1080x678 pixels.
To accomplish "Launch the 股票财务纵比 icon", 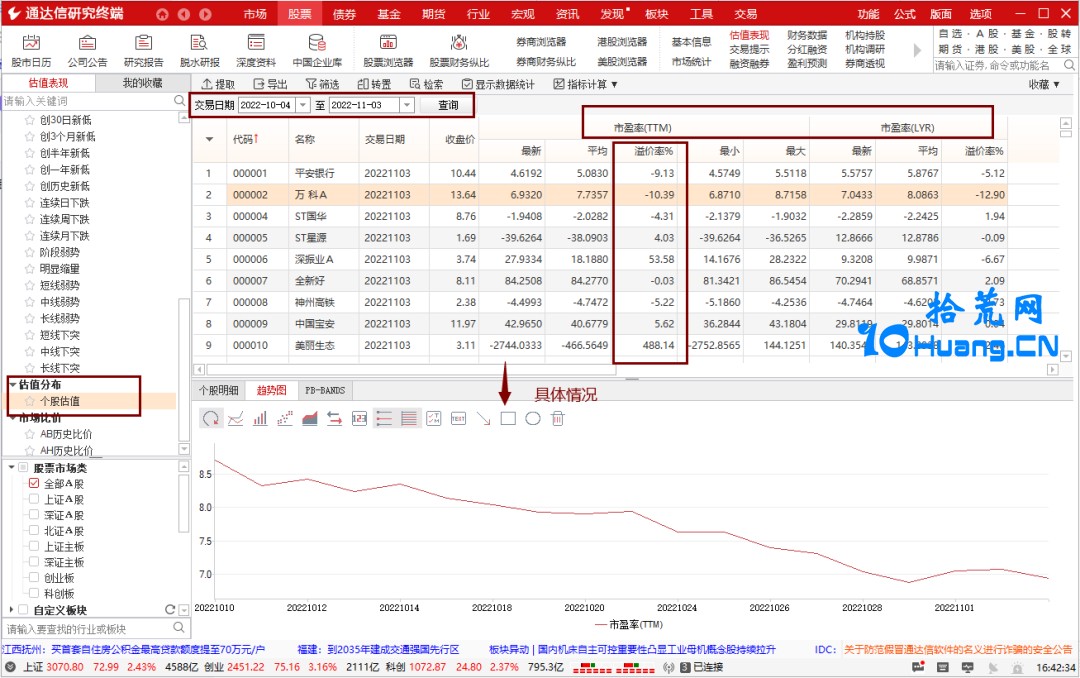I will pos(459,43).
